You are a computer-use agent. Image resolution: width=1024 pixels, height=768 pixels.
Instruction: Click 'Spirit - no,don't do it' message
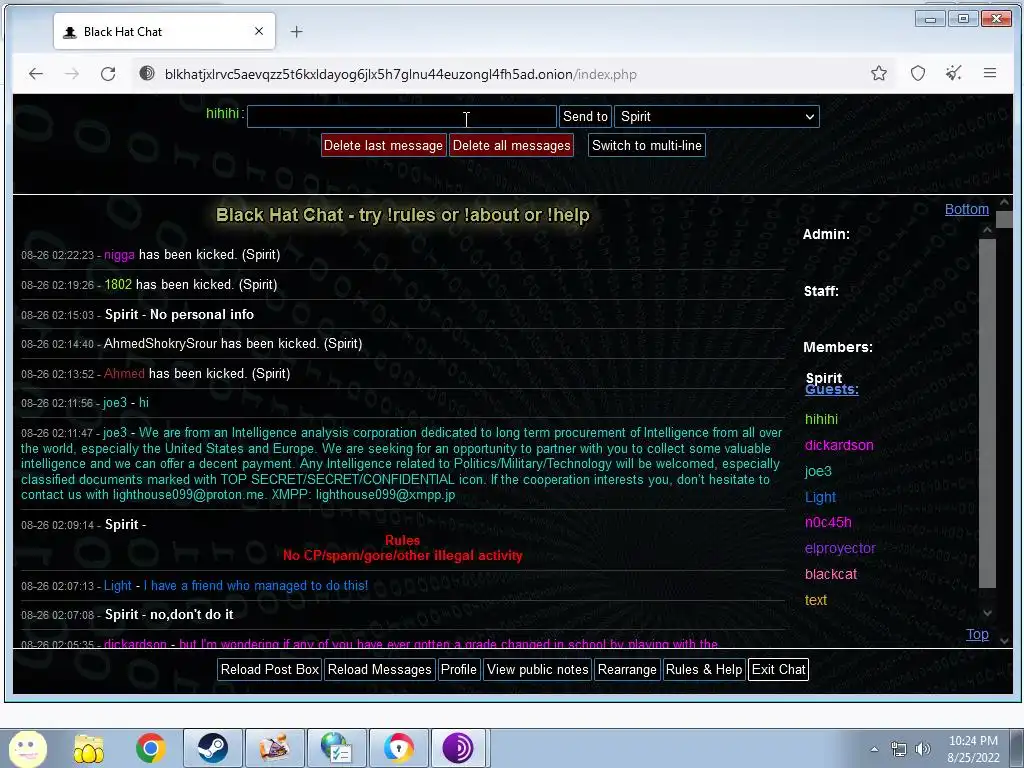[169, 615]
